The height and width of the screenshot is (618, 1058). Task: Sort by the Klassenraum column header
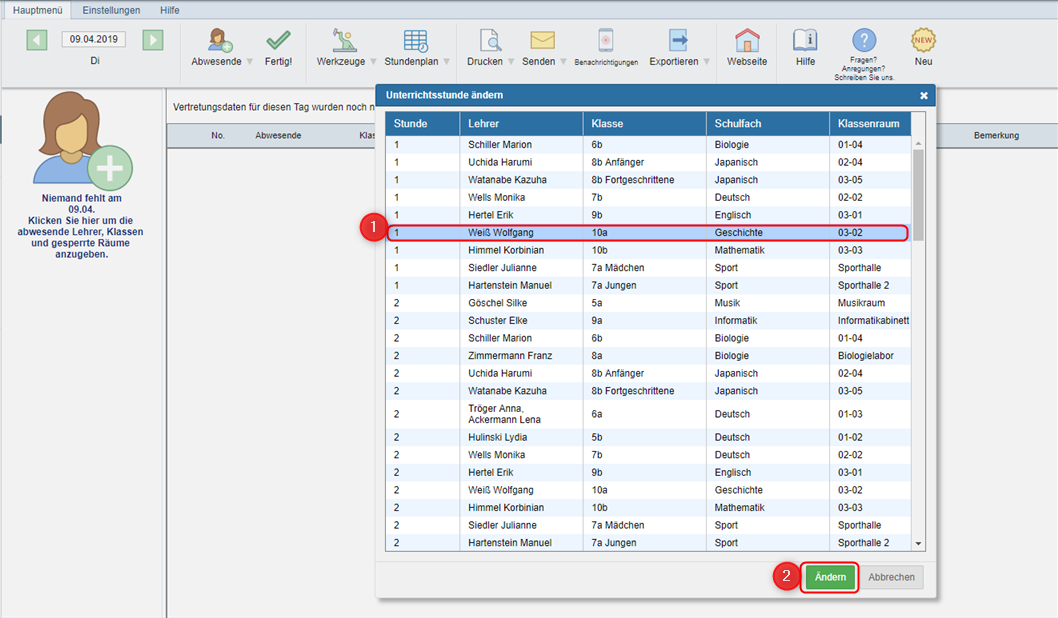point(870,123)
